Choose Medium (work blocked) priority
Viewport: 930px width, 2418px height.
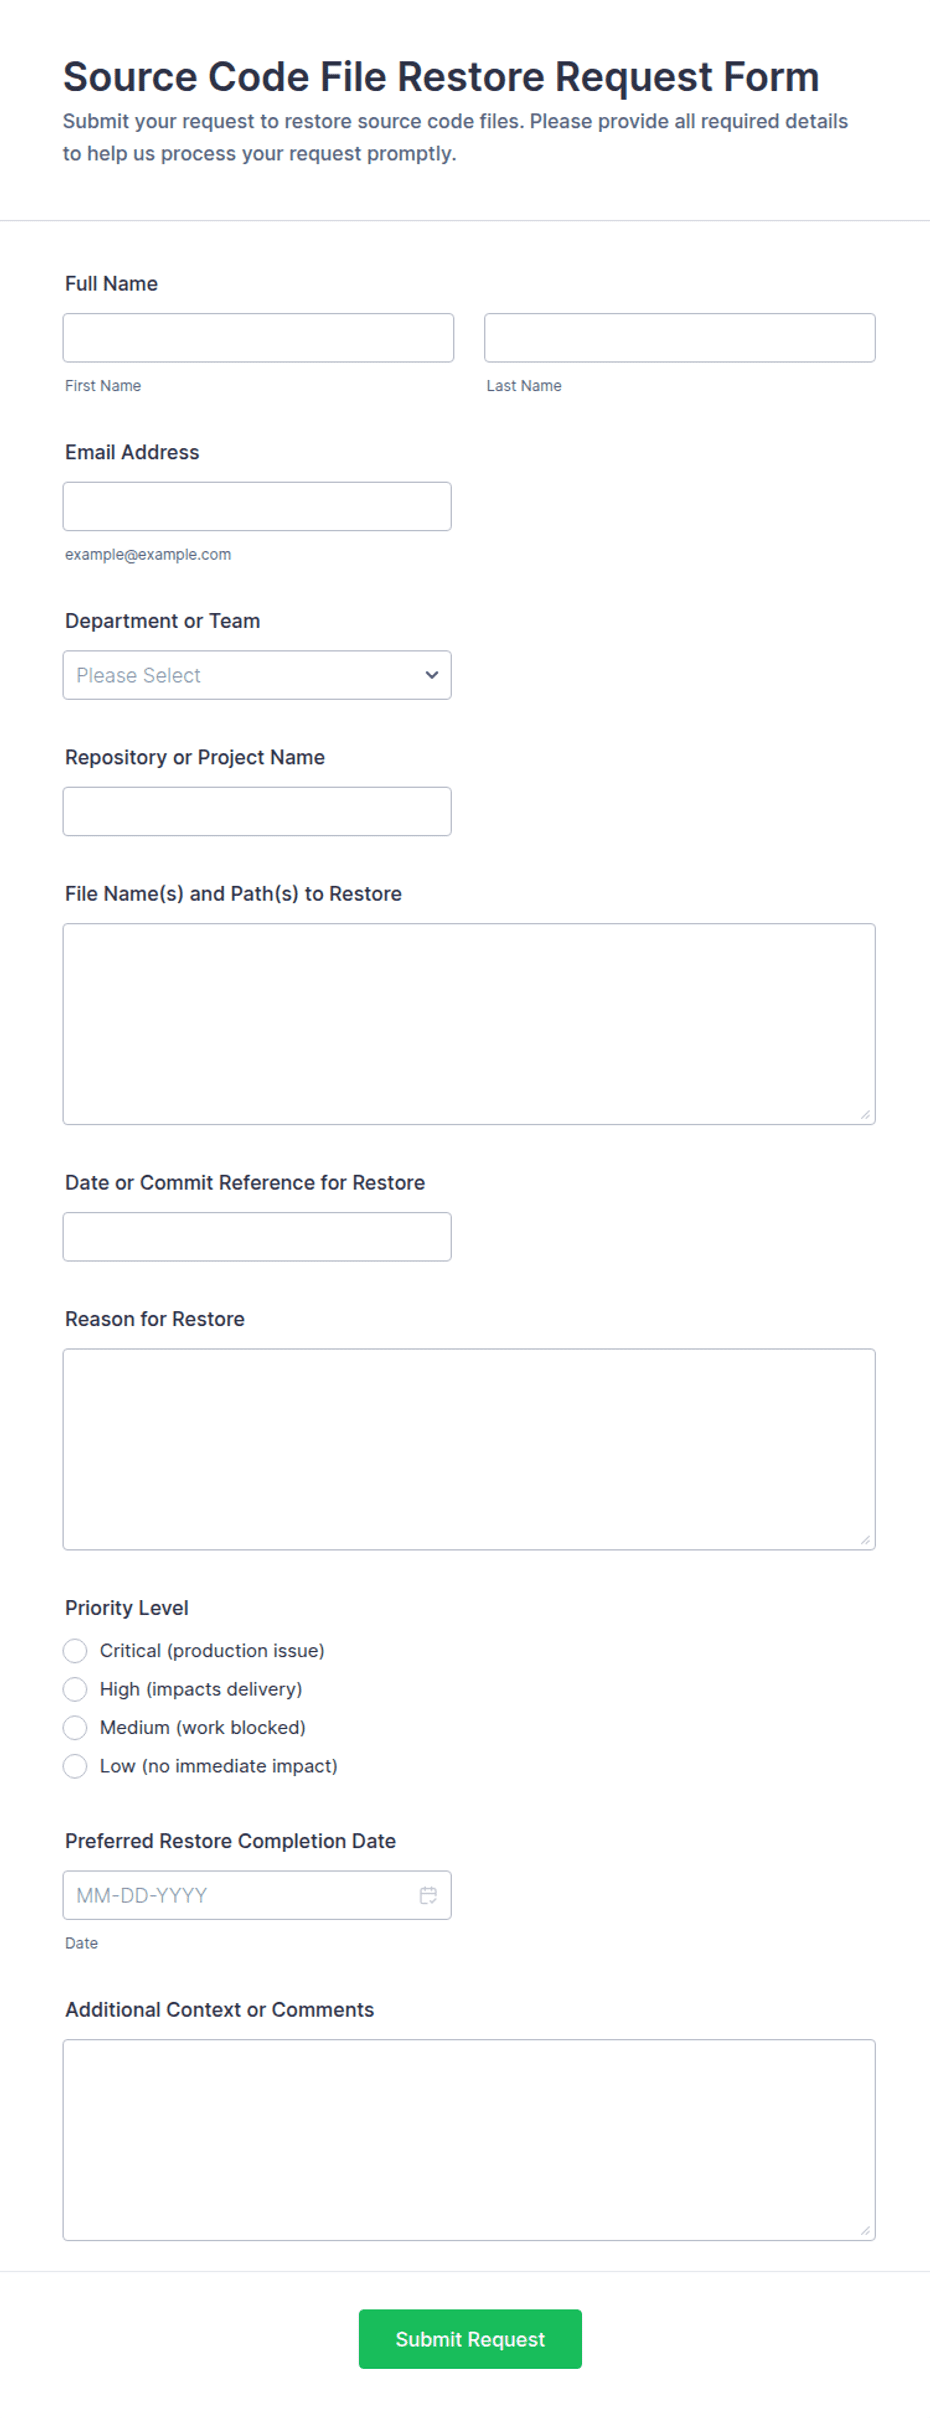75,1727
